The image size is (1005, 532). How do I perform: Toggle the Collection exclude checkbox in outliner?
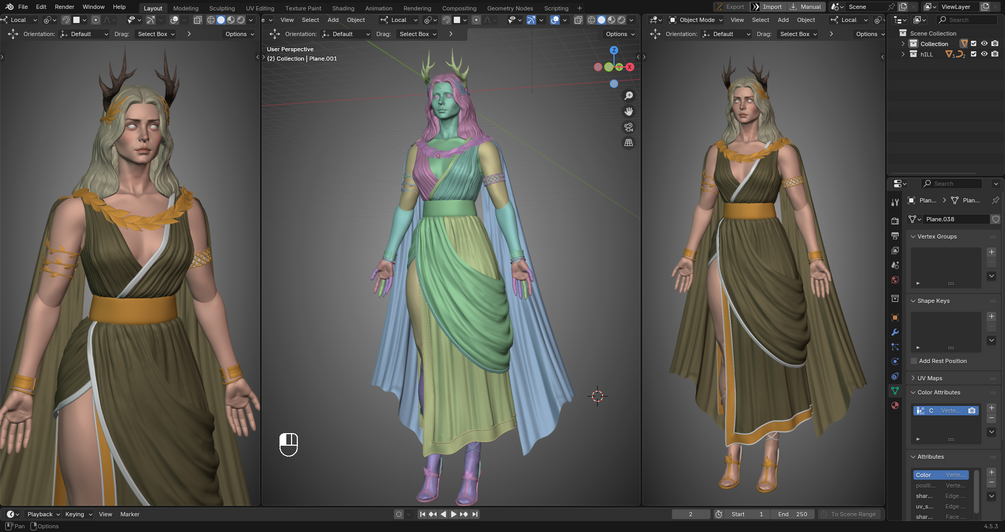tap(974, 44)
